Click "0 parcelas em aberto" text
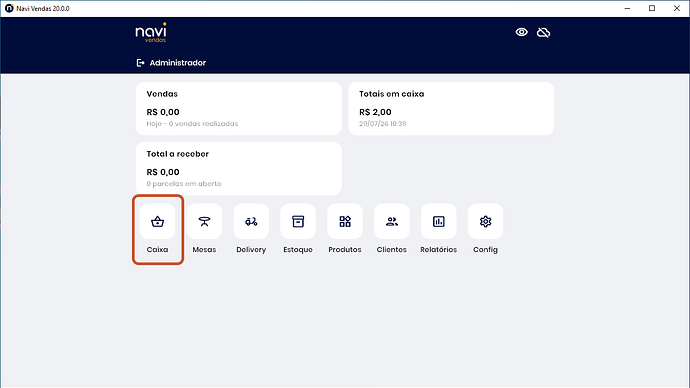 (184, 184)
